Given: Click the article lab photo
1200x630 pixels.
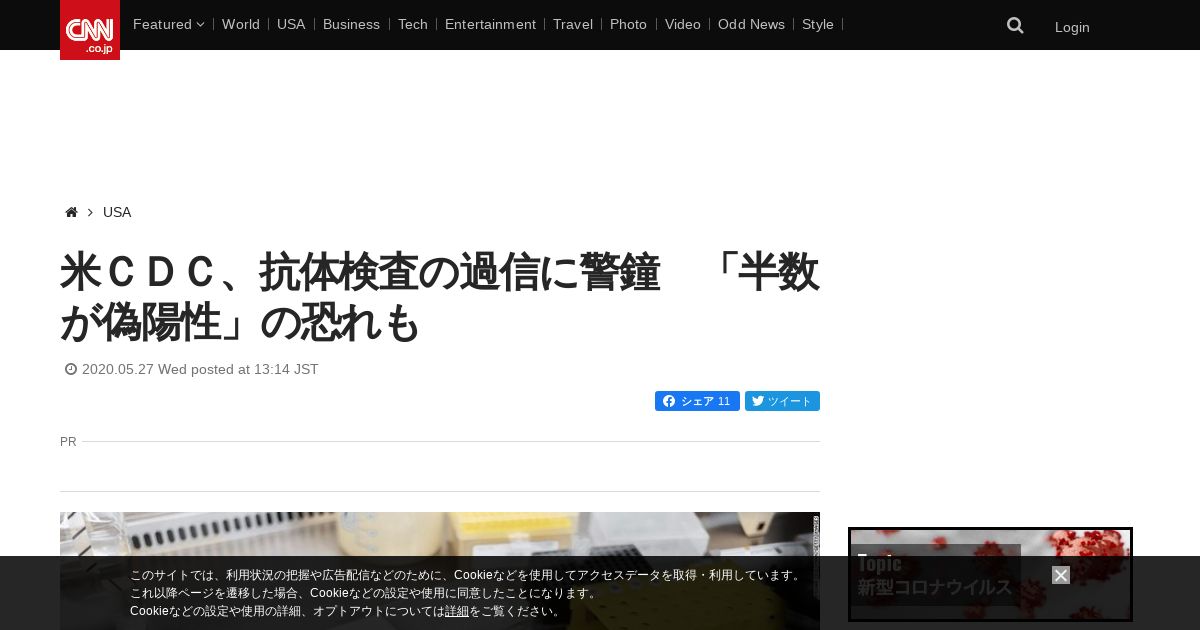Looking at the screenshot, I should coord(440,571).
